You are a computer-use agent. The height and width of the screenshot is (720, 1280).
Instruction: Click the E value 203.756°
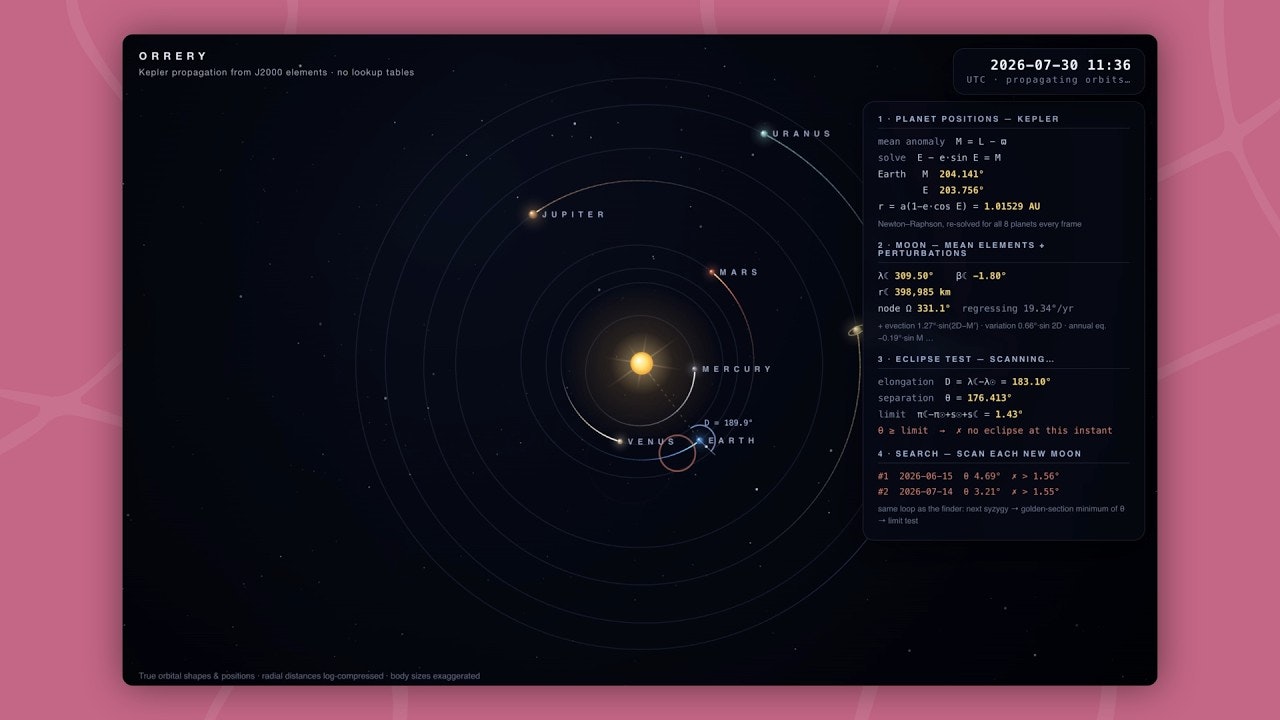coord(961,190)
